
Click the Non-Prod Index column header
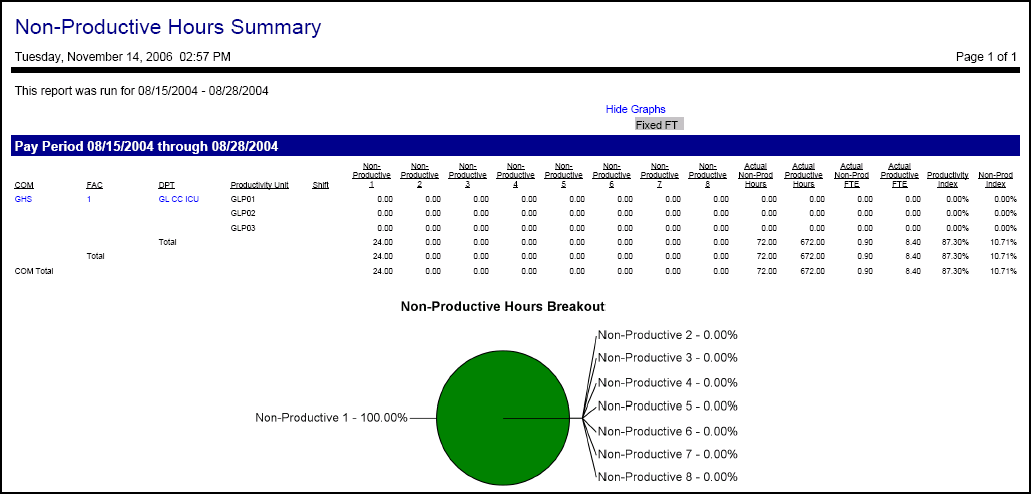tap(995, 179)
